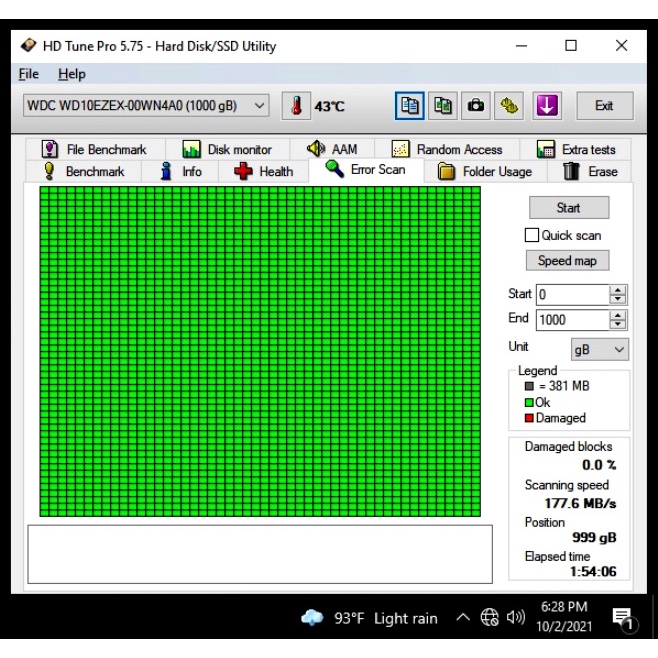This screenshot has height=658, width=658.
Task: Enable the Quick scan checkbox
Action: [x=532, y=235]
